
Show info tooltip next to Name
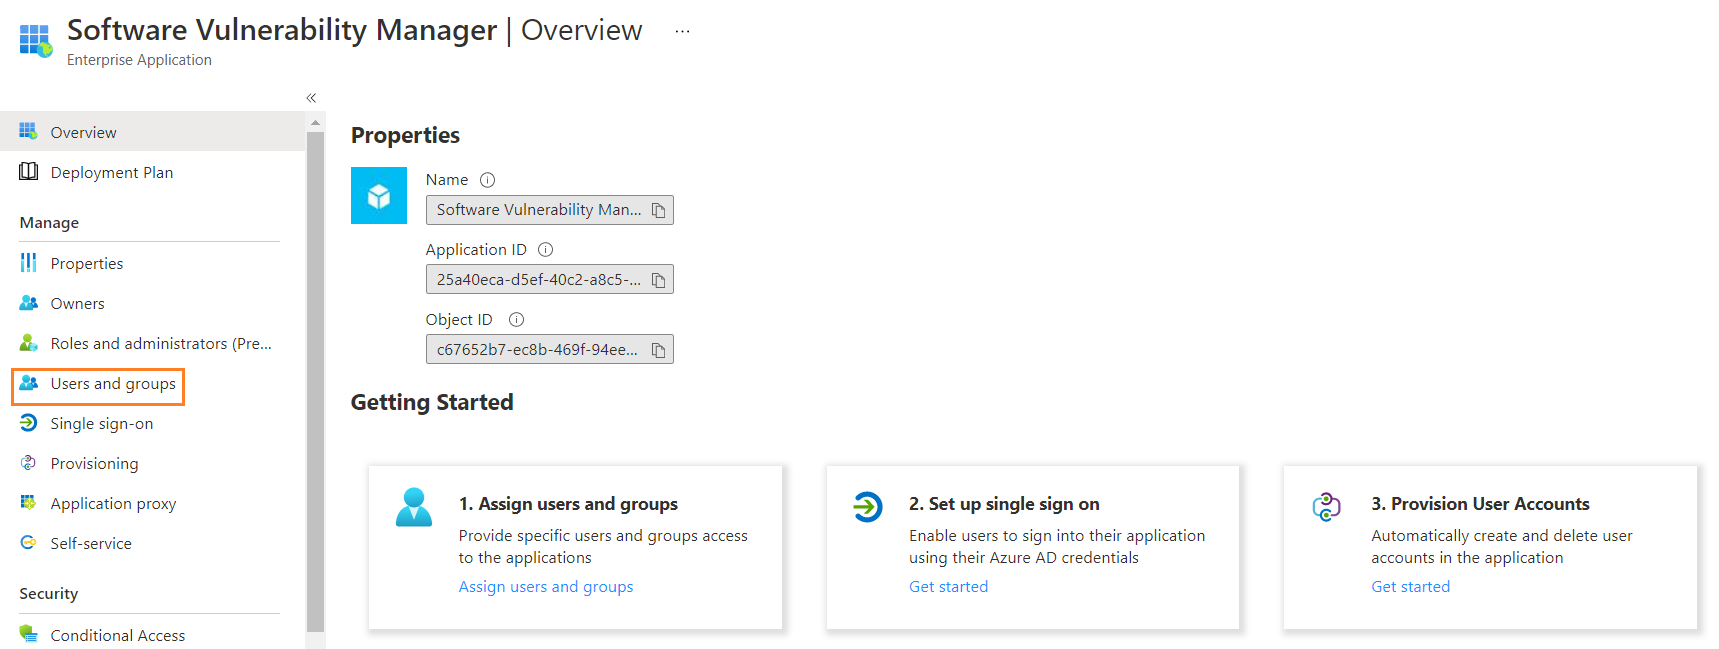point(487,180)
